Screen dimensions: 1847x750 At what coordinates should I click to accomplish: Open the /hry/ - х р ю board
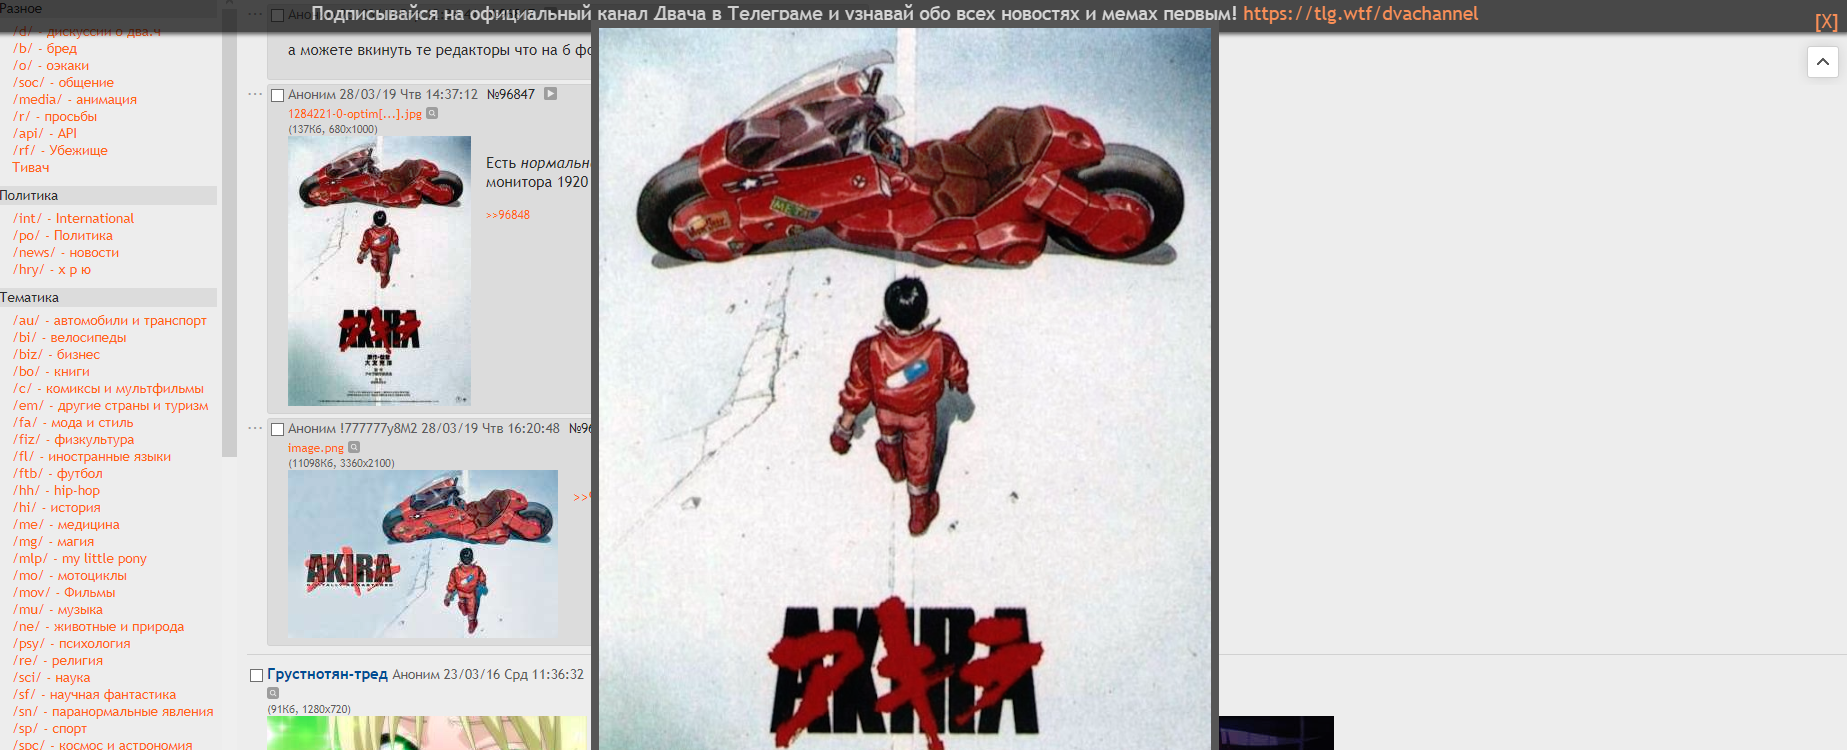coord(52,269)
